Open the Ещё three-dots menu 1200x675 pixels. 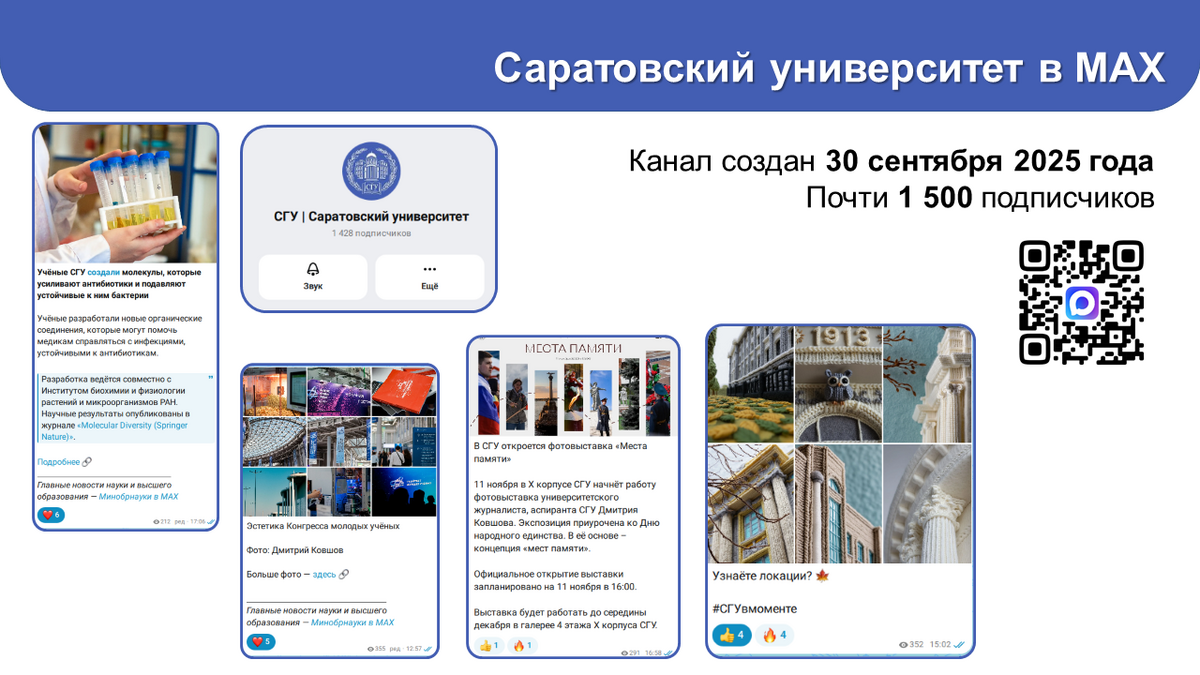[430, 270]
